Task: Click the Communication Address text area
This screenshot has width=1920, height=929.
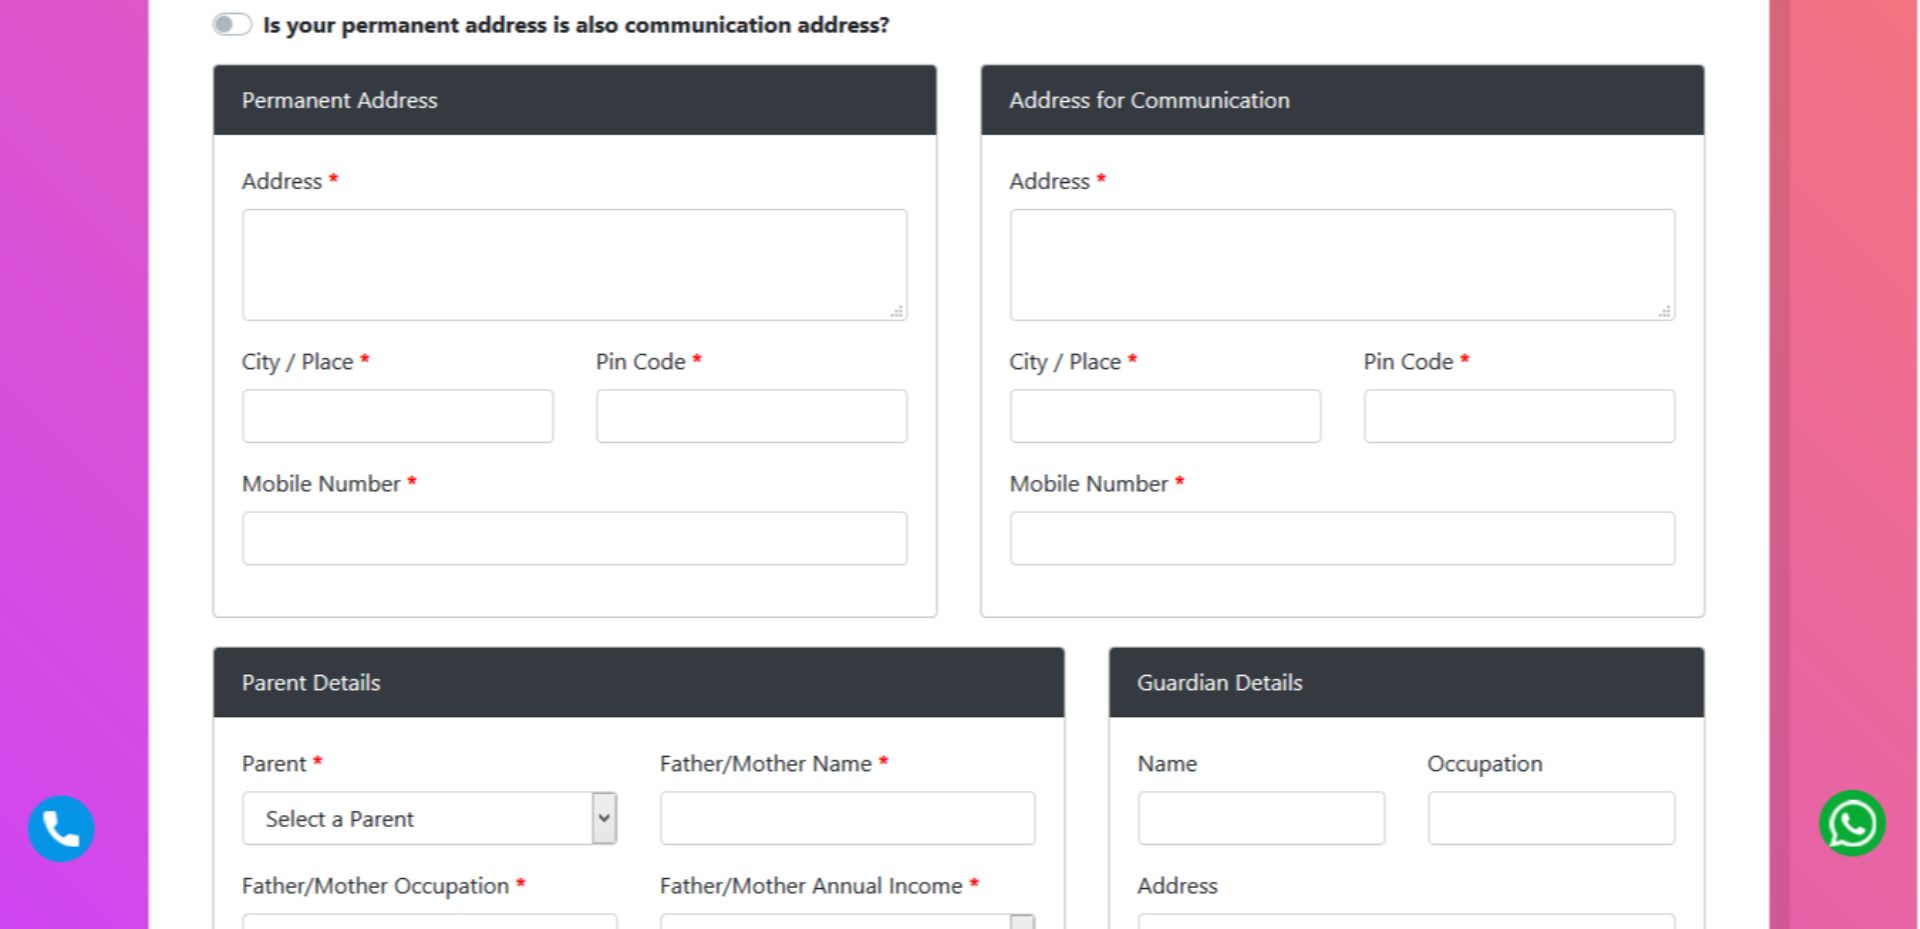Action: (1342, 265)
